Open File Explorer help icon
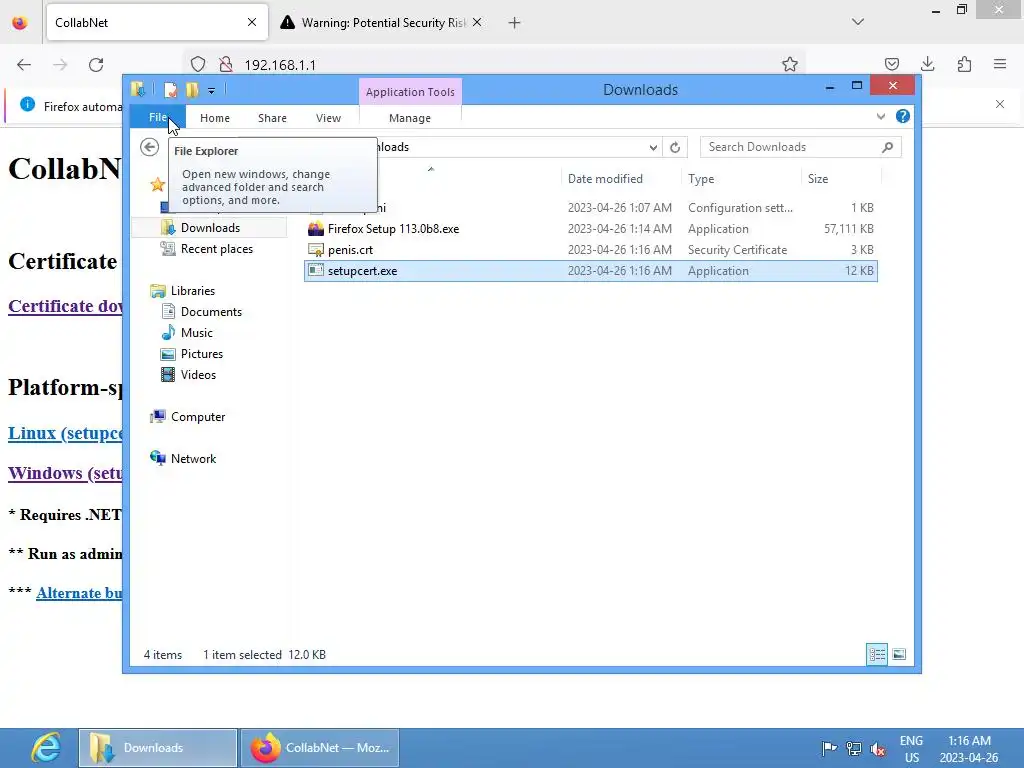This screenshot has height=768, width=1024. pos(903,116)
